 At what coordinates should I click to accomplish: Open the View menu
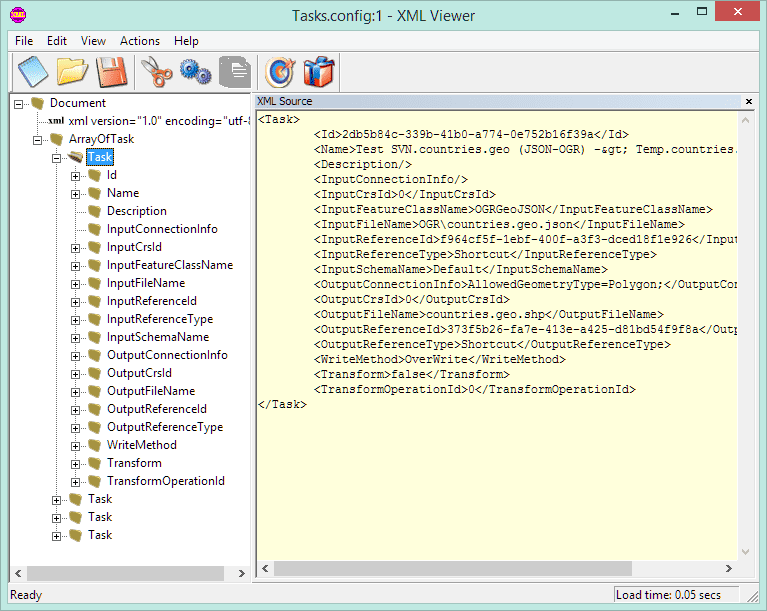point(93,41)
